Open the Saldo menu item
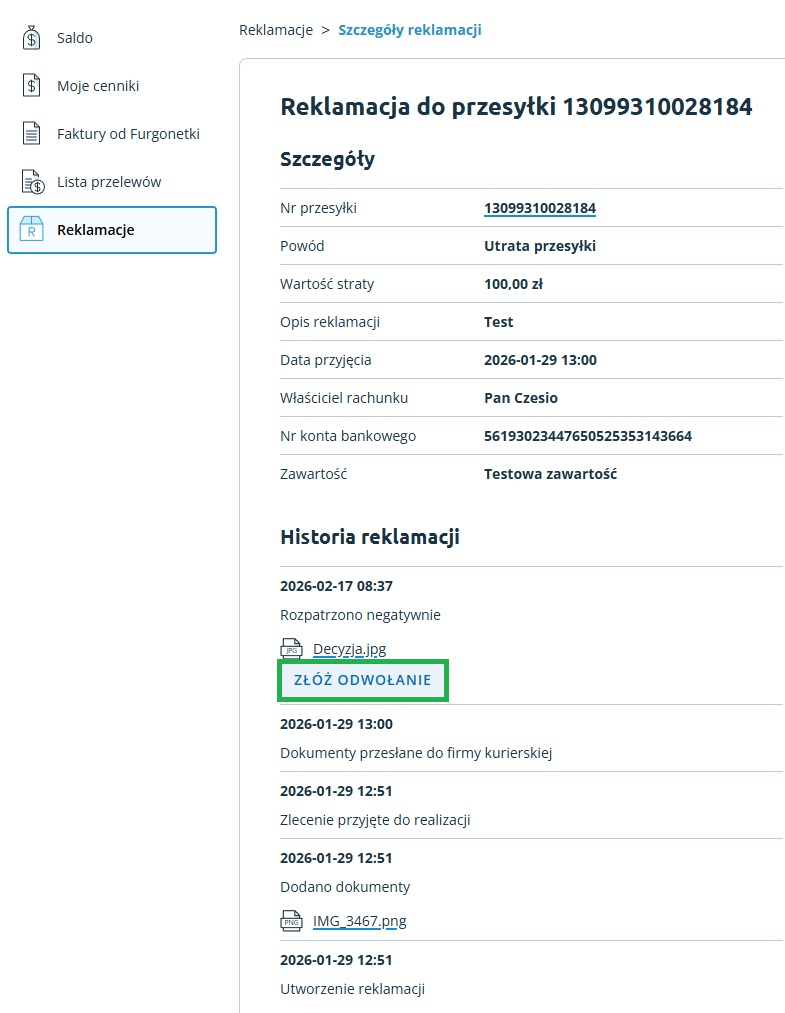This screenshot has width=785, height=1013. (75, 38)
